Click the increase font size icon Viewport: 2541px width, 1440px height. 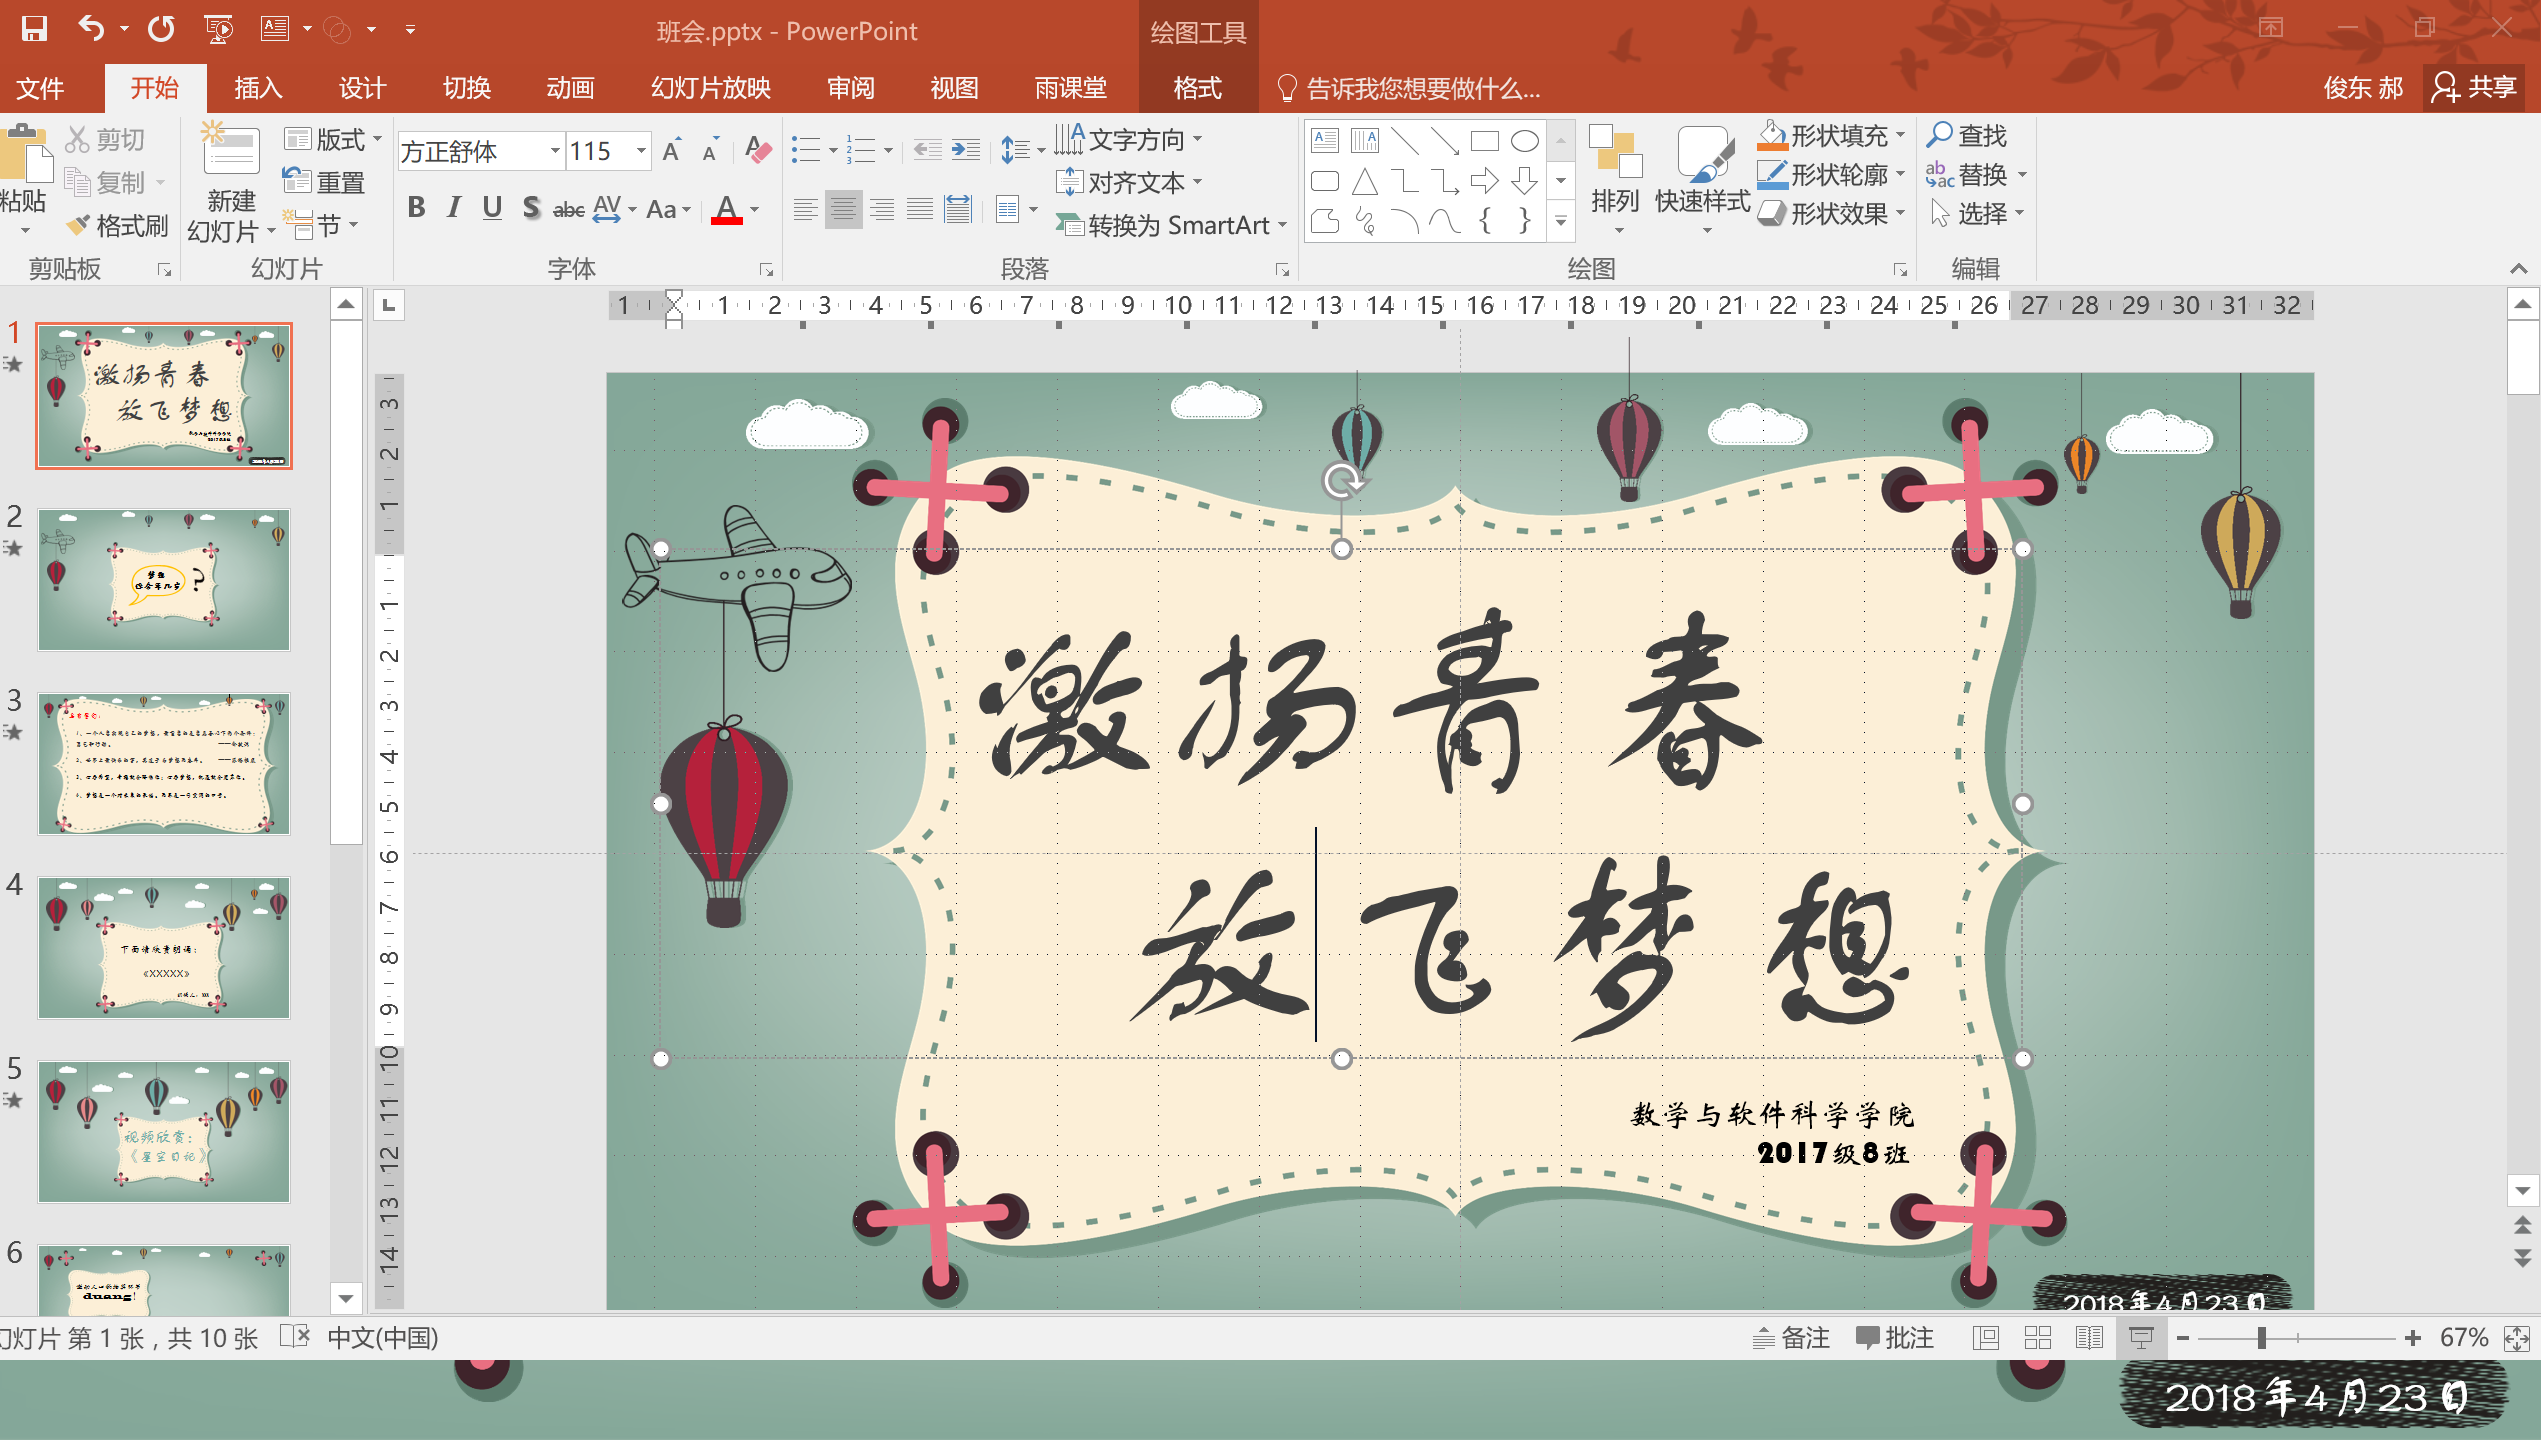tap(672, 151)
